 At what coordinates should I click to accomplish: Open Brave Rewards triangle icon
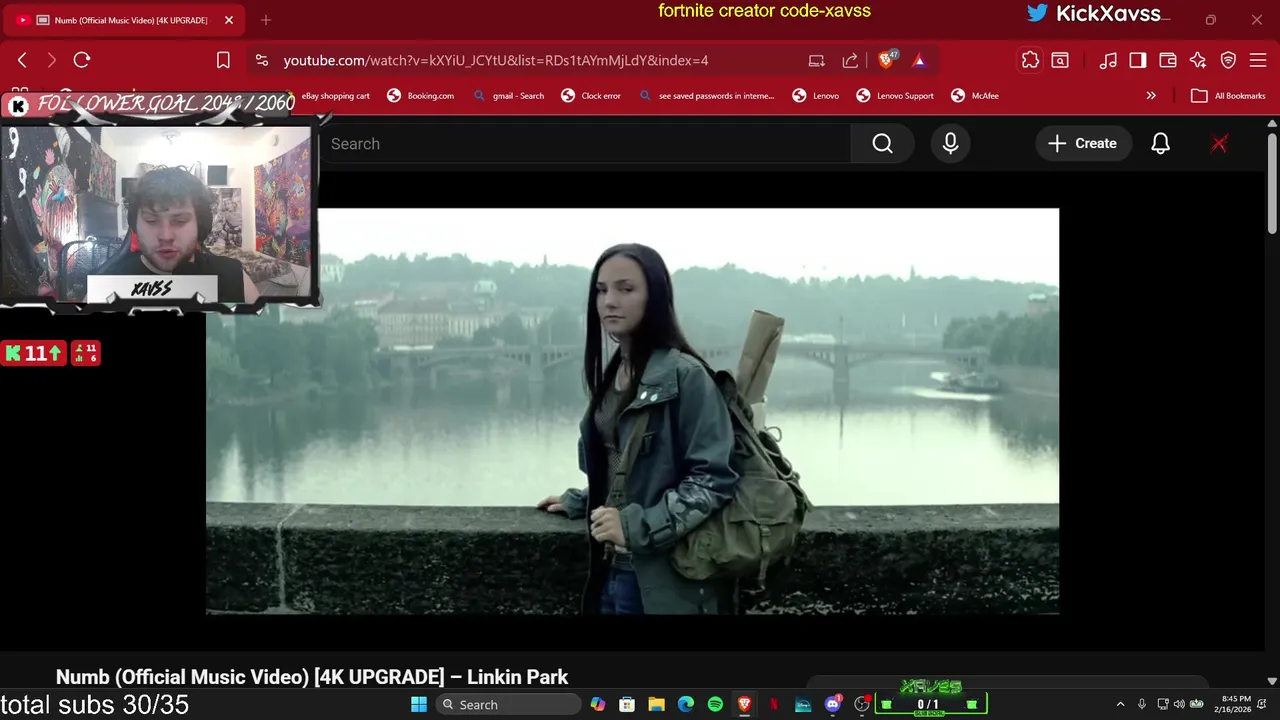(x=919, y=60)
